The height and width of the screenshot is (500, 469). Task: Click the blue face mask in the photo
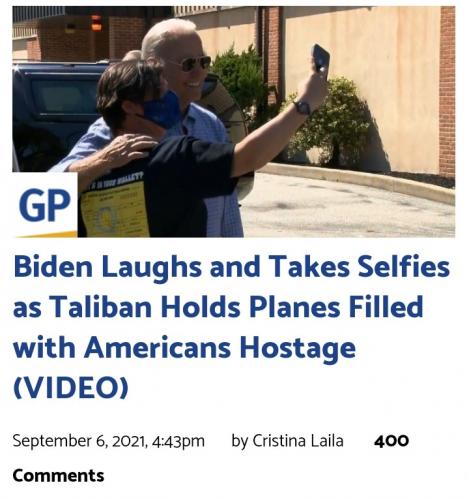click(x=161, y=110)
